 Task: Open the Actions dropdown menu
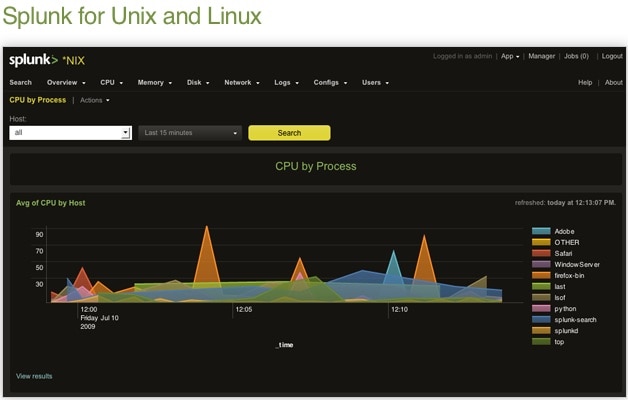click(x=94, y=100)
